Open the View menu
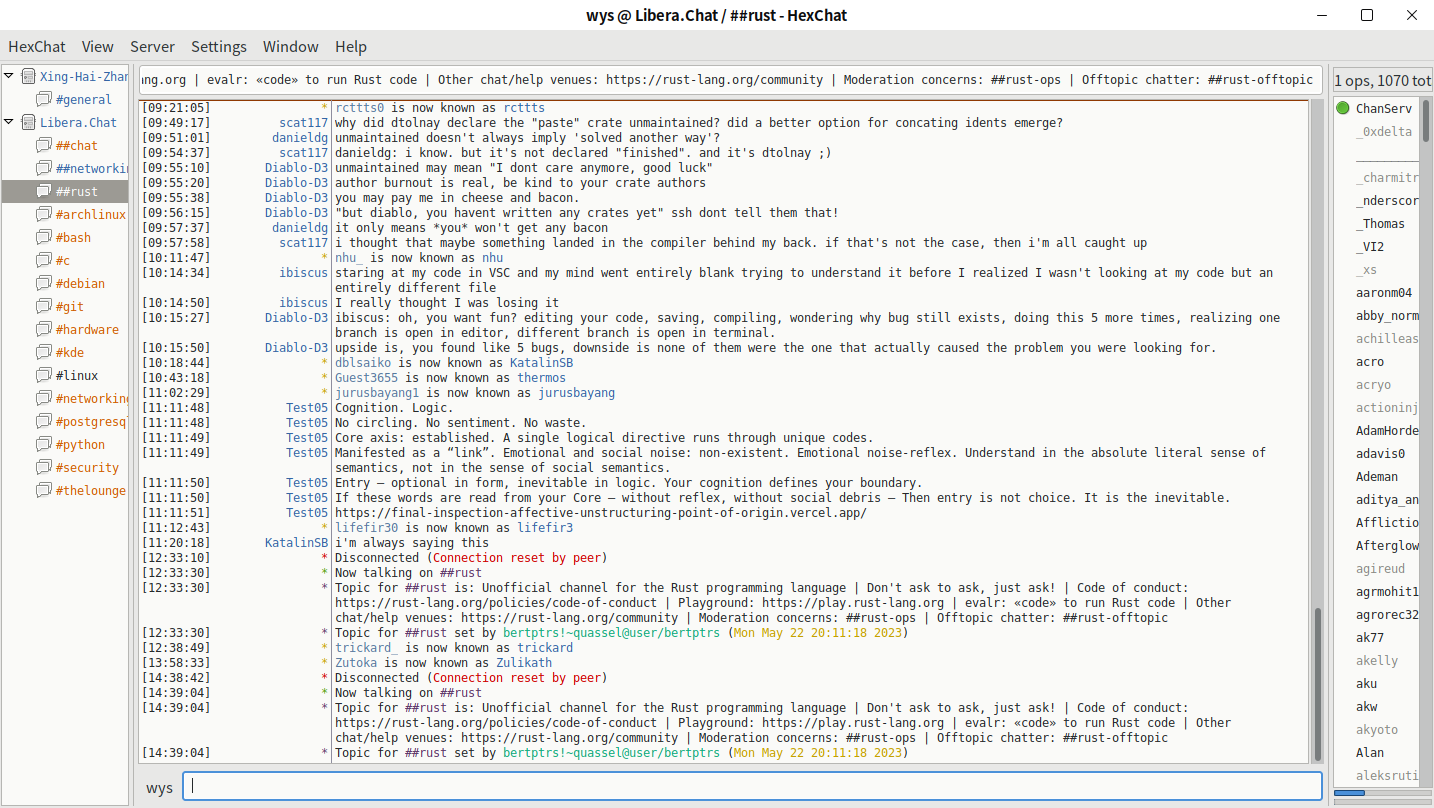The width and height of the screenshot is (1434, 808). 98,46
